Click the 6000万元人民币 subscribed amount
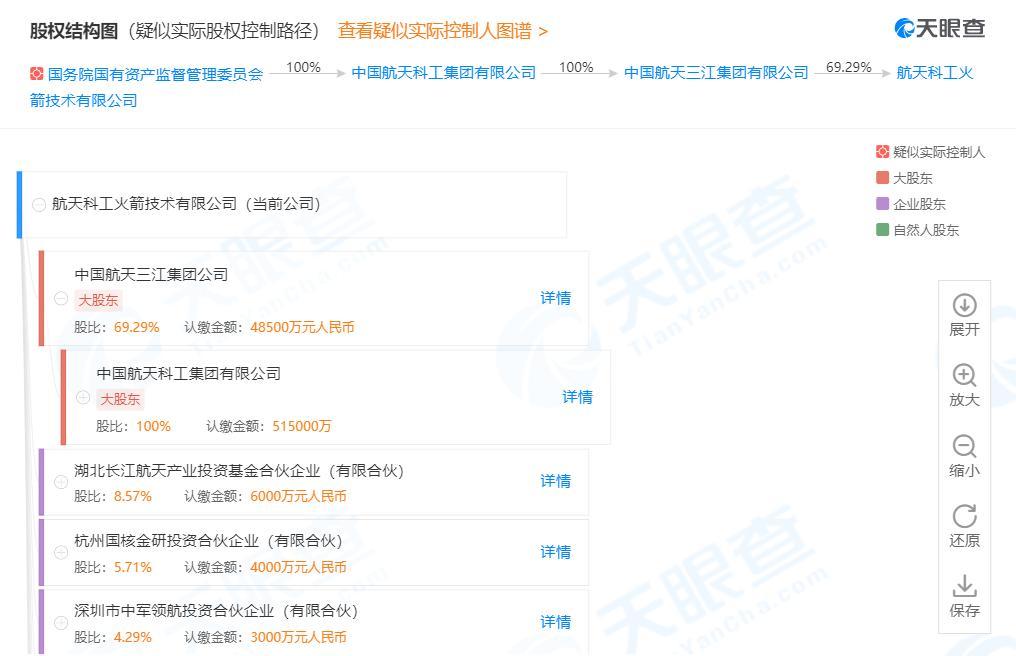The height and width of the screenshot is (656, 1016). tap(299, 497)
